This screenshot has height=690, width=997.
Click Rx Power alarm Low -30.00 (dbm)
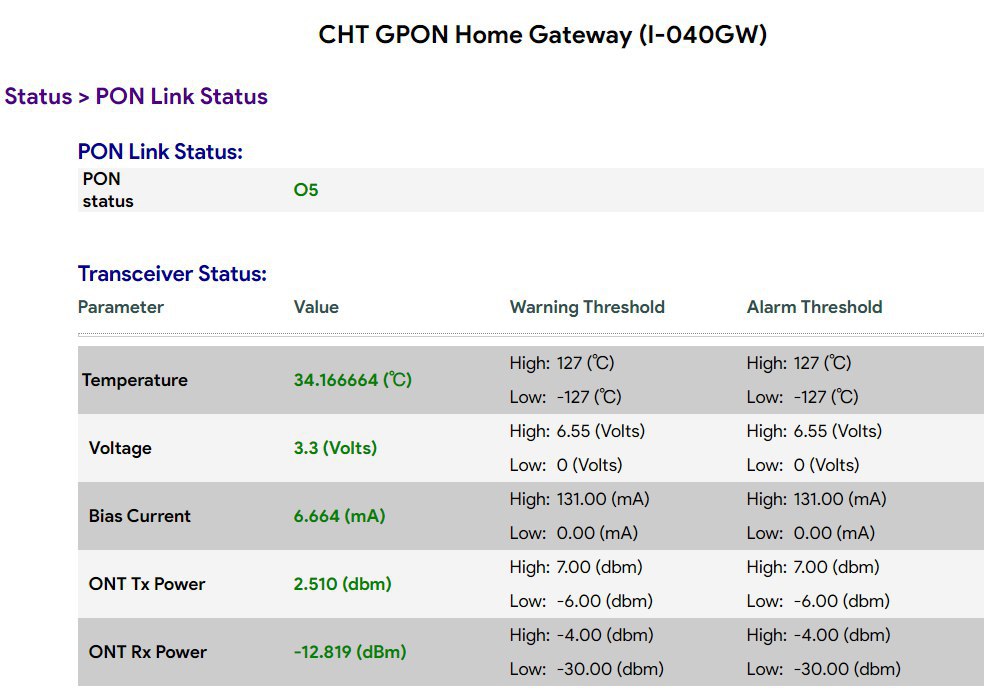pyautogui.click(x=824, y=669)
